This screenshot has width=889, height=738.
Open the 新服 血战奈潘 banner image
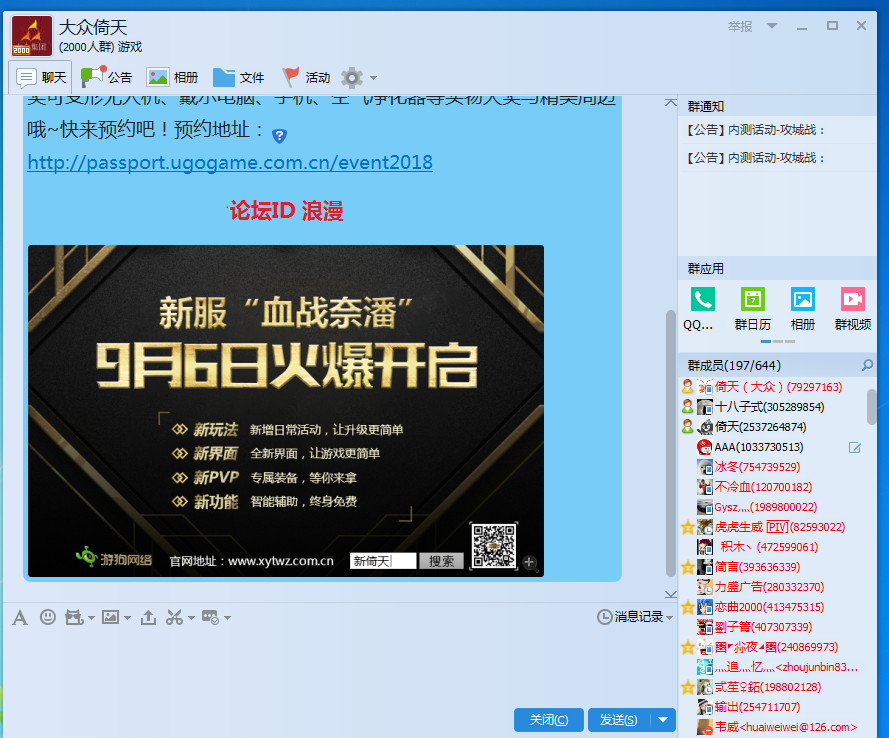pyautogui.click(x=286, y=411)
